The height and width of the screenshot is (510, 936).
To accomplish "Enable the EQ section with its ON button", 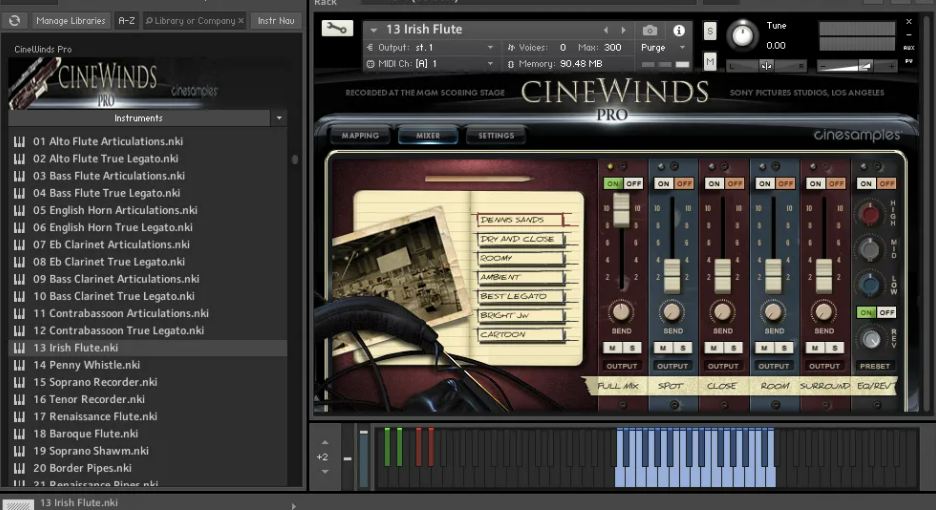I will pos(866,184).
